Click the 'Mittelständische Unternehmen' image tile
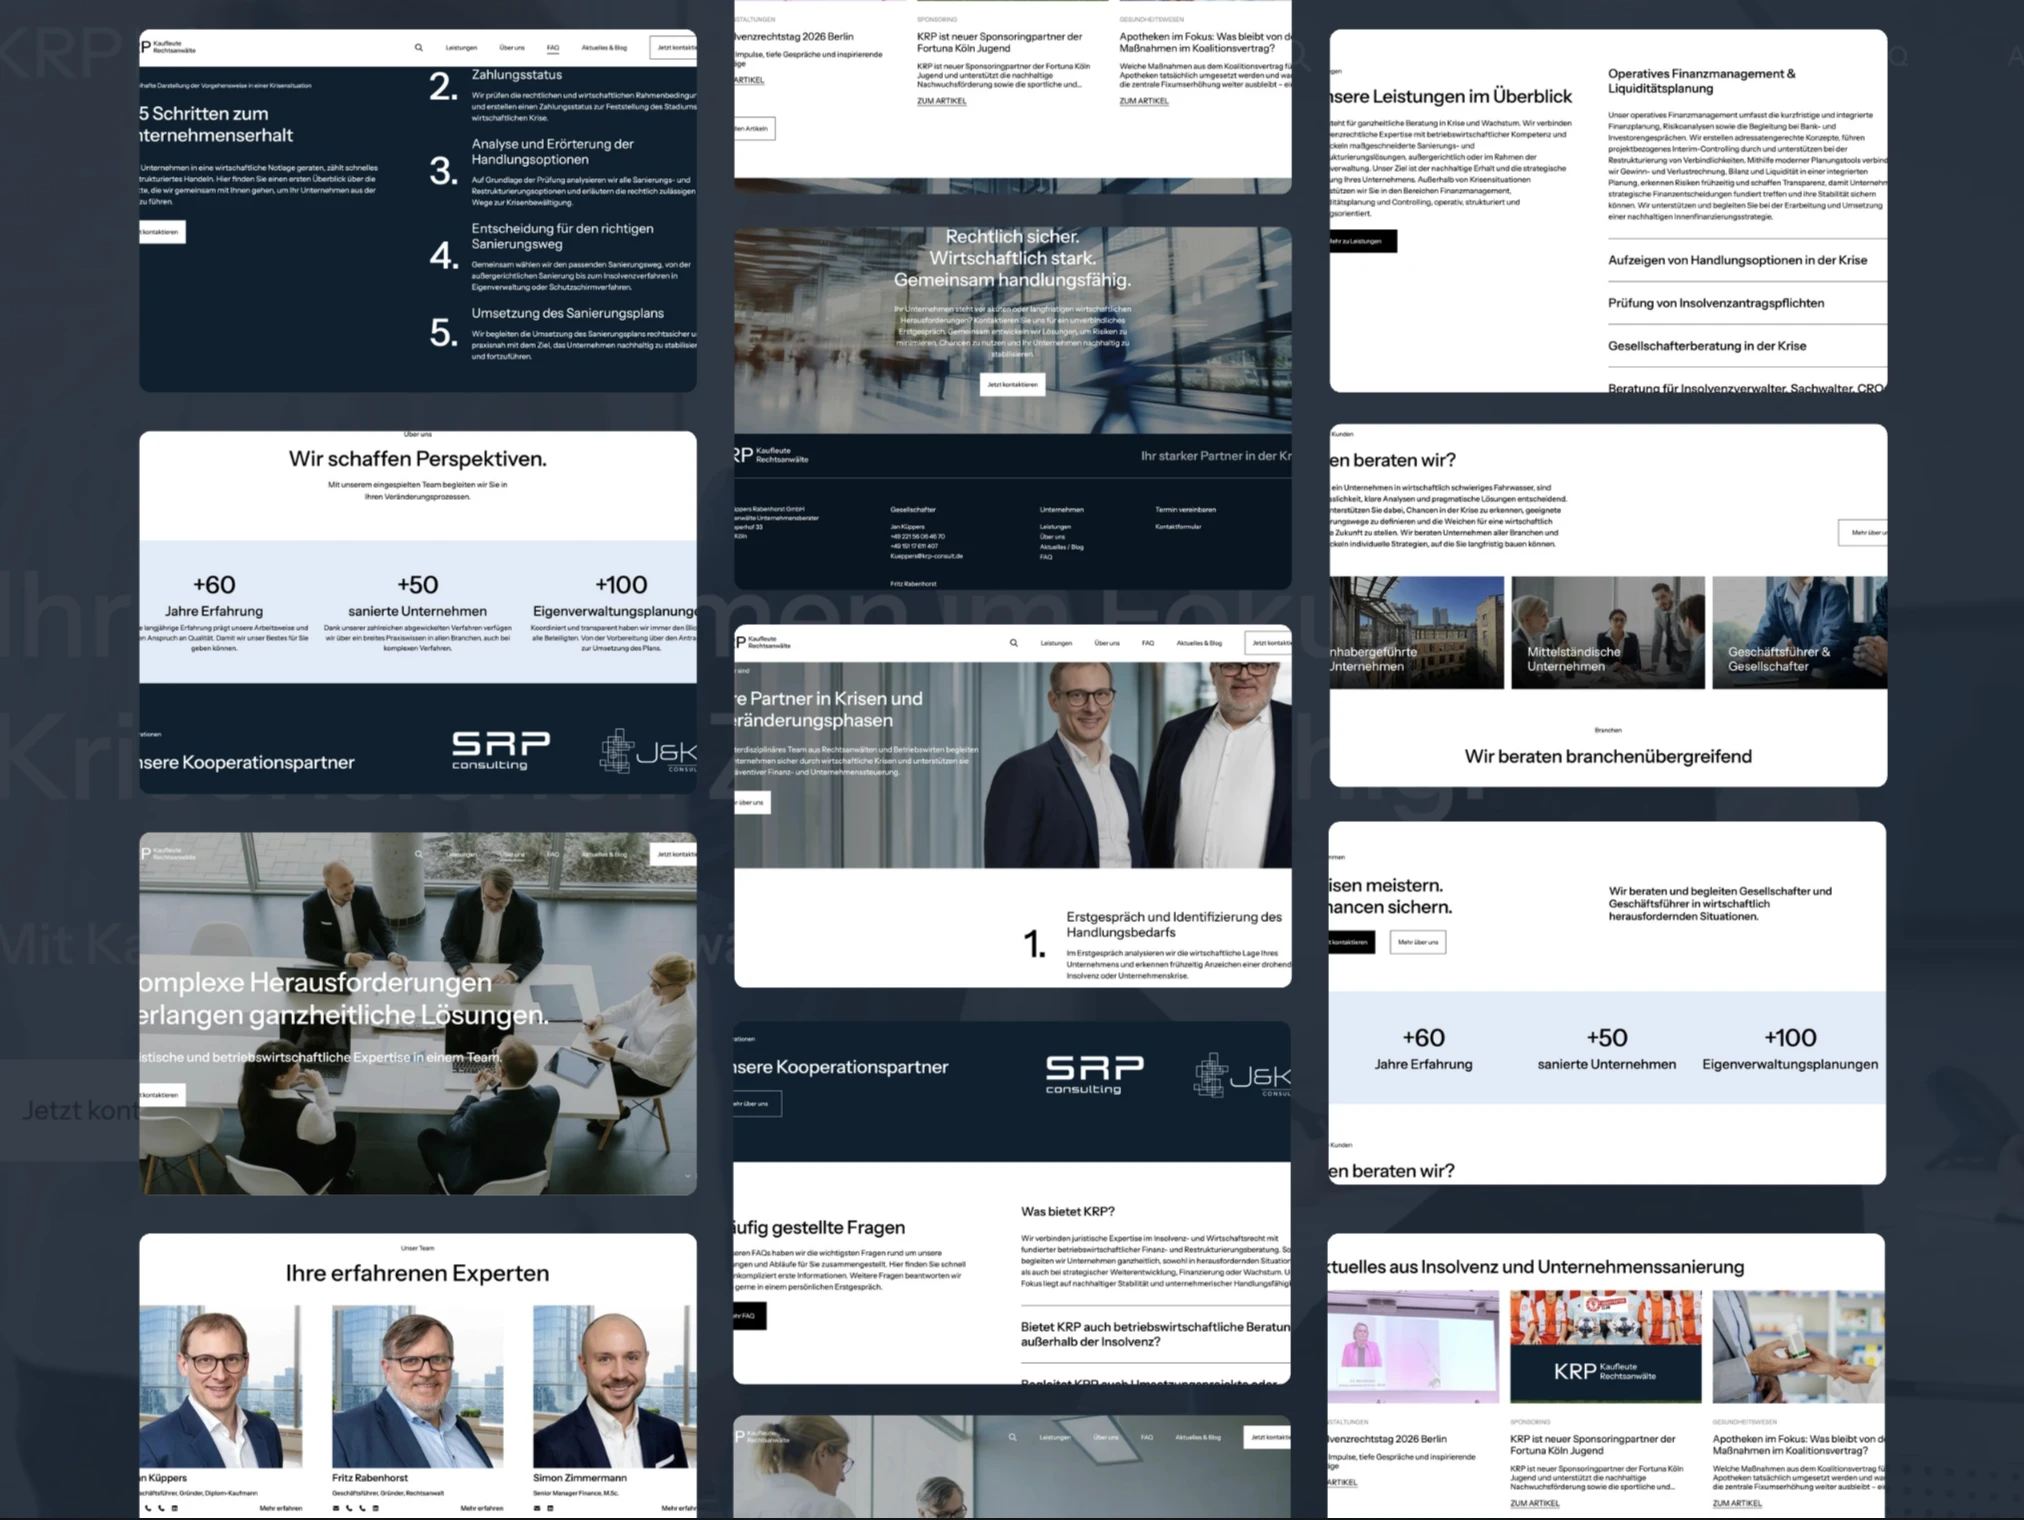Viewport: 2024px width, 1520px height. (x=1607, y=632)
